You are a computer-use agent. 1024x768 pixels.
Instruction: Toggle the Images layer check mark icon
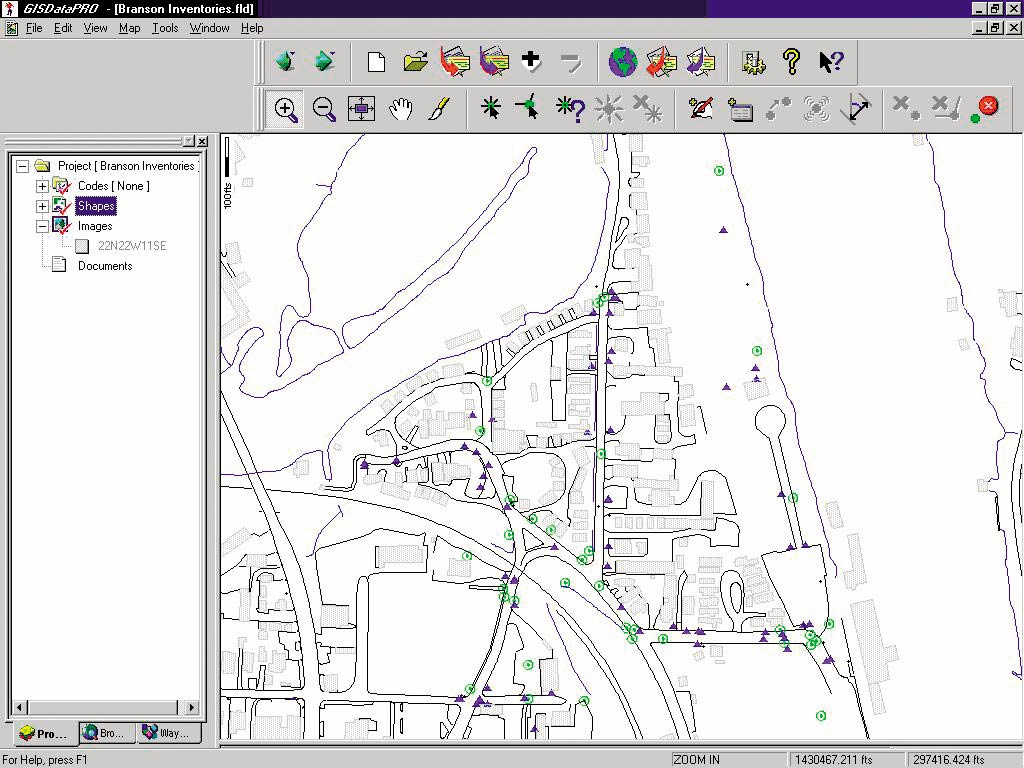click(x=62, y=226)
